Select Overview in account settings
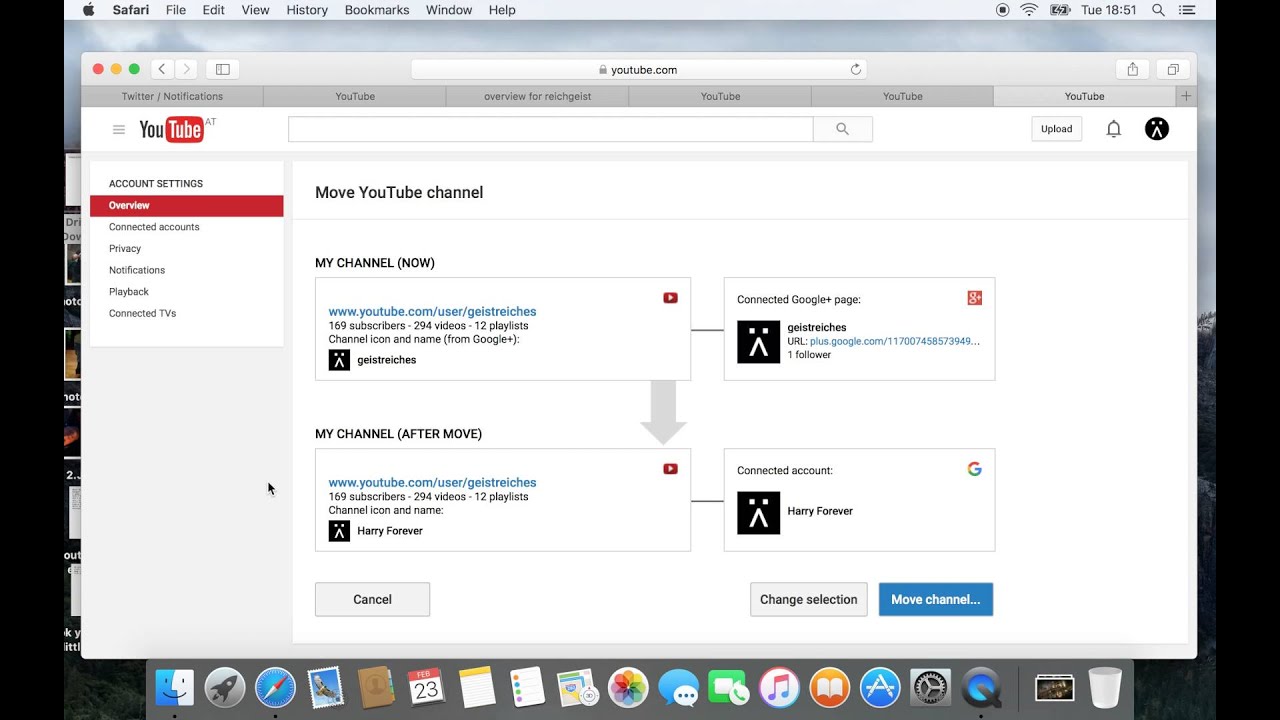Viewport: 1280px width, 720px height. tap(186, 206)
